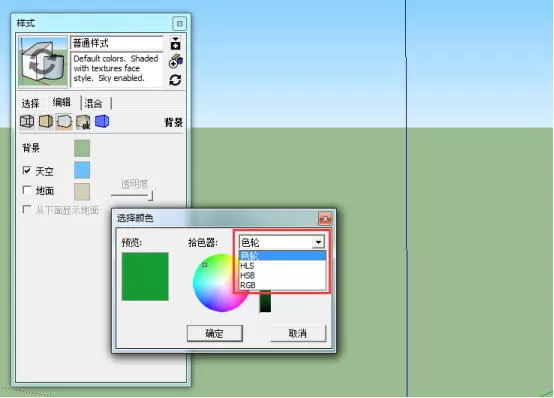Select Background settings icon
The height and width of the screenshot is (398, 554).
point(64,122)
